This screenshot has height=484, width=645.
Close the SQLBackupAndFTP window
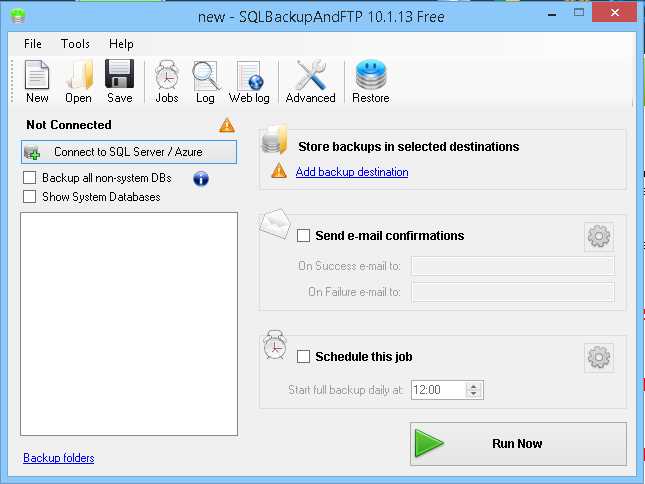pyautogui.click(x=615, y=12)
